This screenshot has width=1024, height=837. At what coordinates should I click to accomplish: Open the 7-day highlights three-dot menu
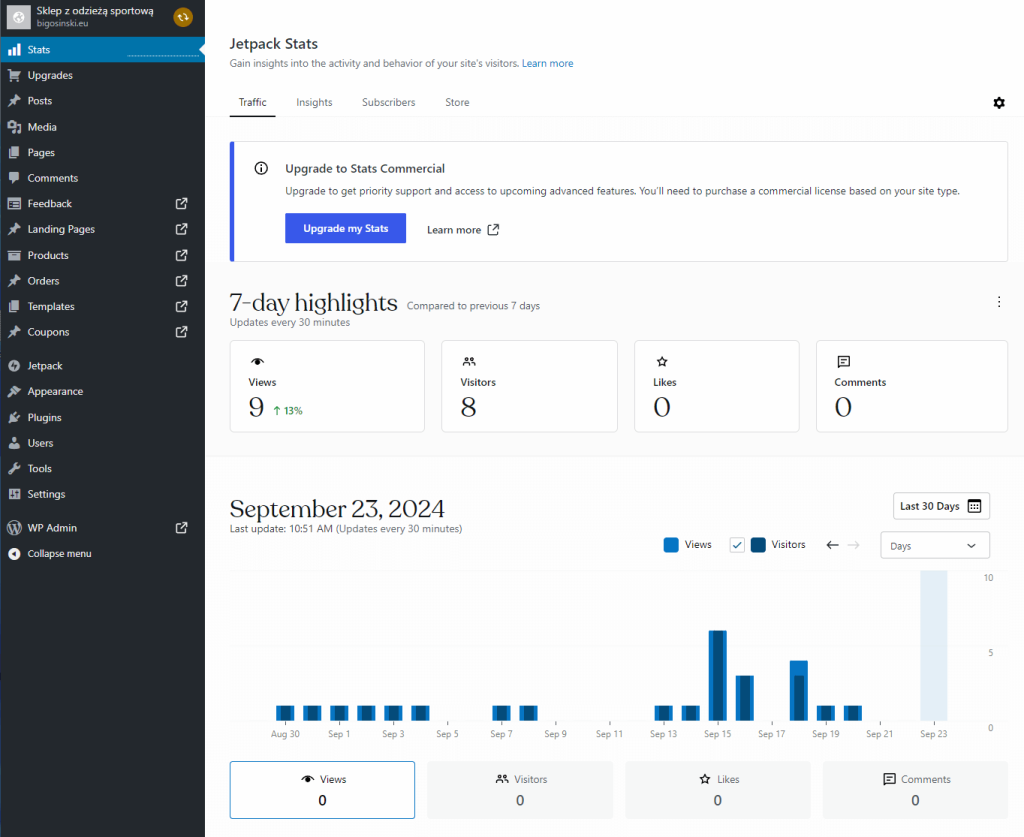(998, 302)
